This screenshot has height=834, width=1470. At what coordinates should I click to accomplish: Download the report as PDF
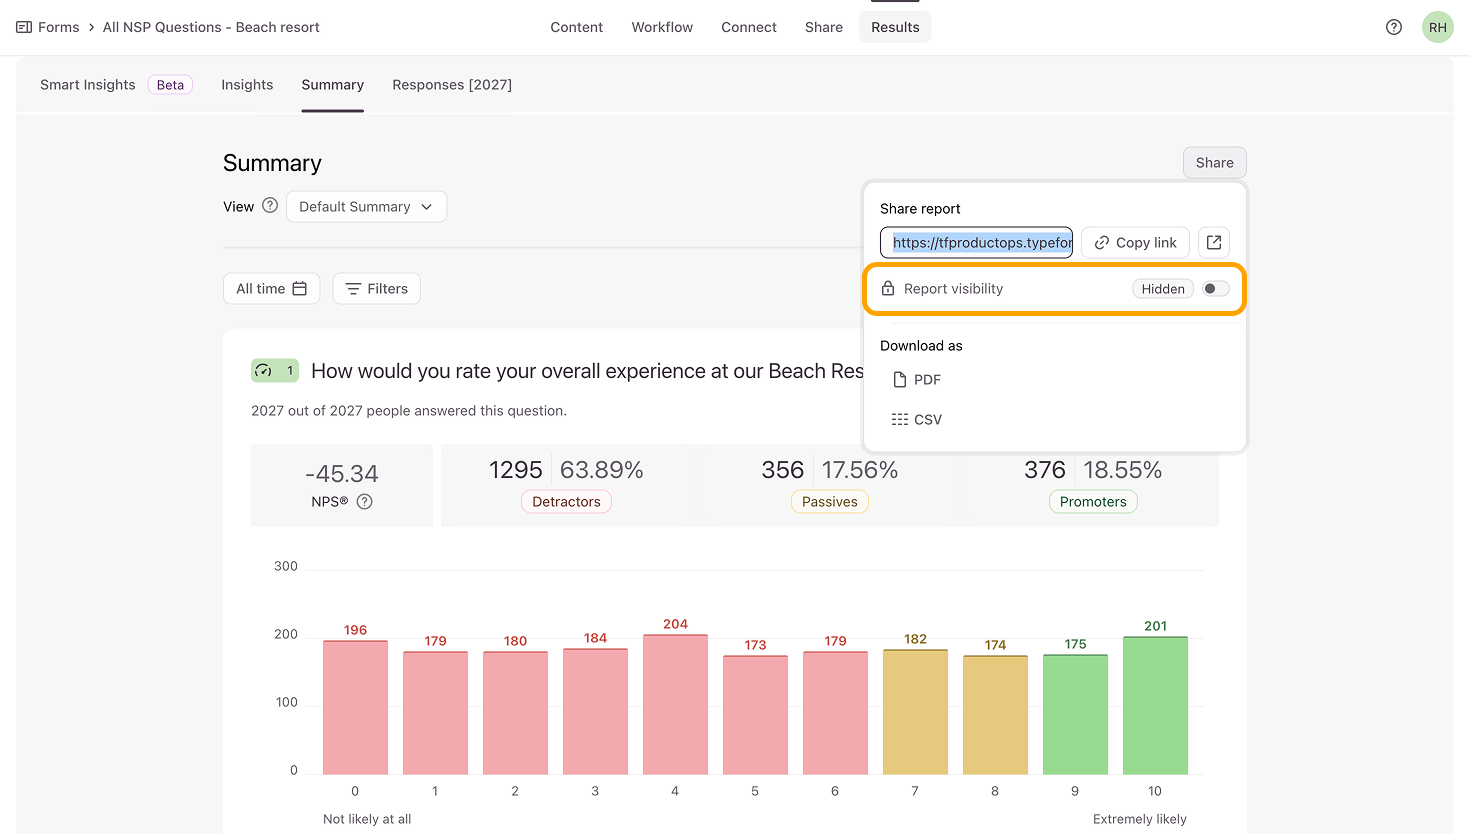(x=916, y=380)
